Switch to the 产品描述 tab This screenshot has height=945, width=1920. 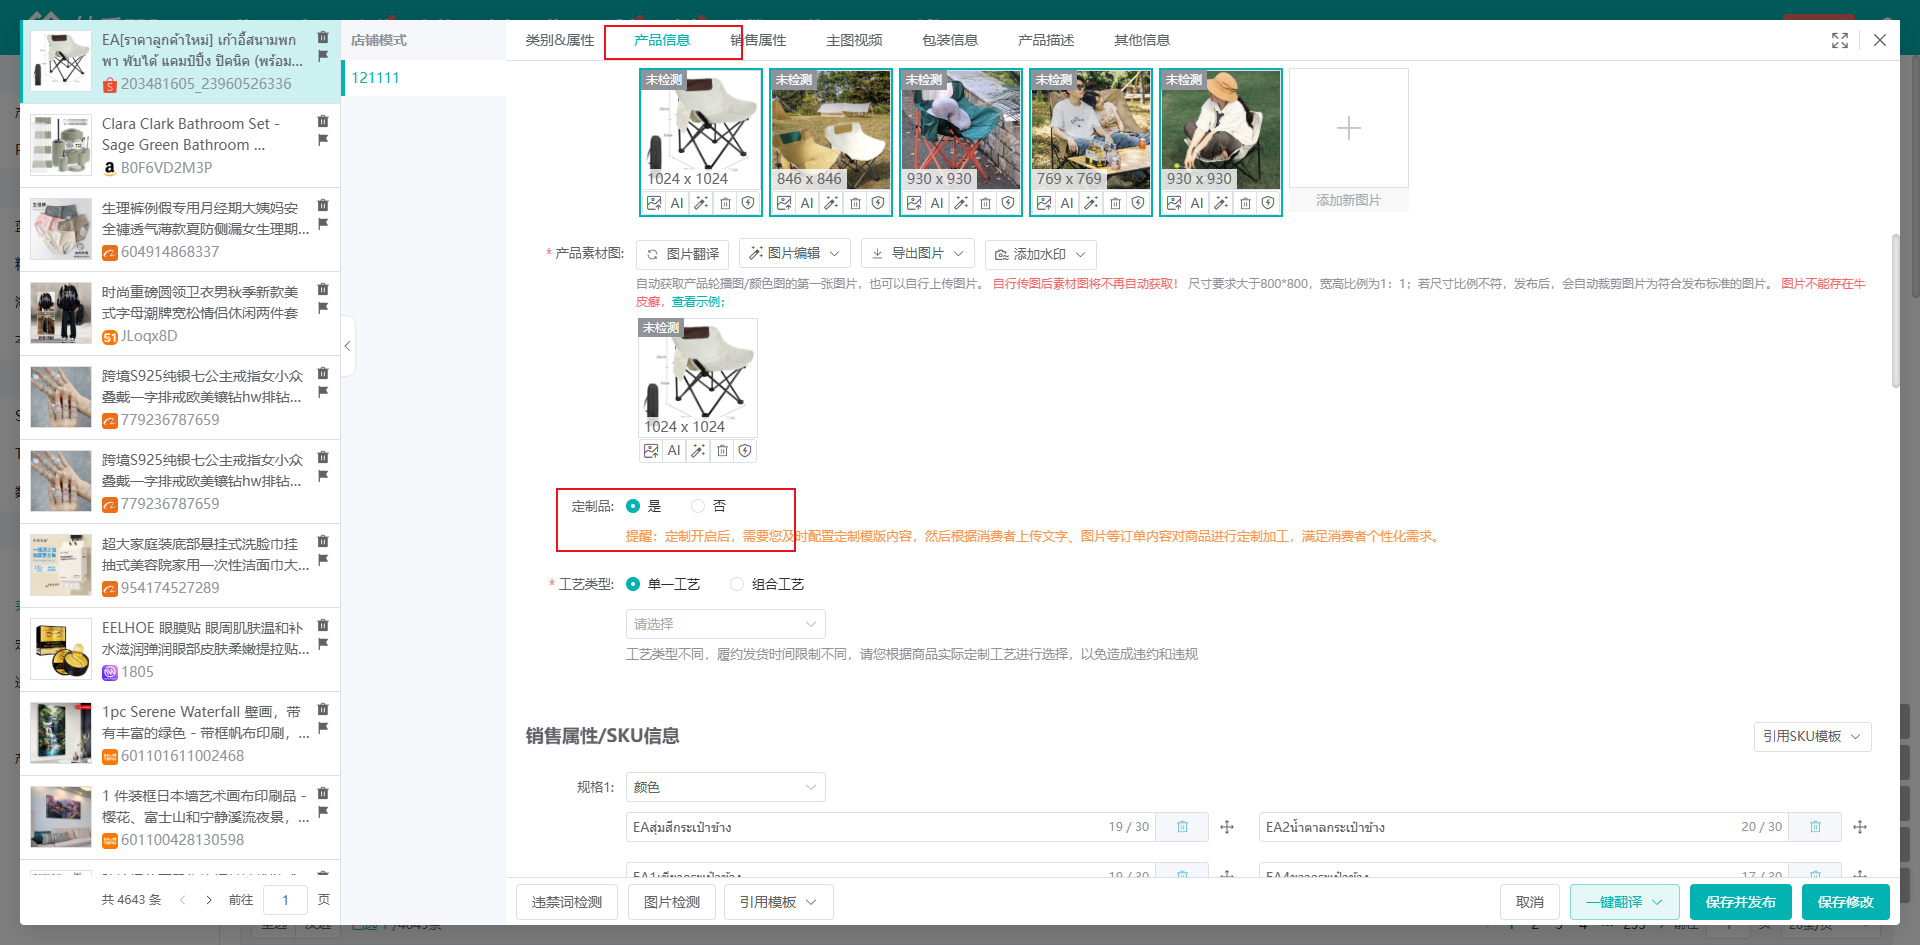point(1046,40)
